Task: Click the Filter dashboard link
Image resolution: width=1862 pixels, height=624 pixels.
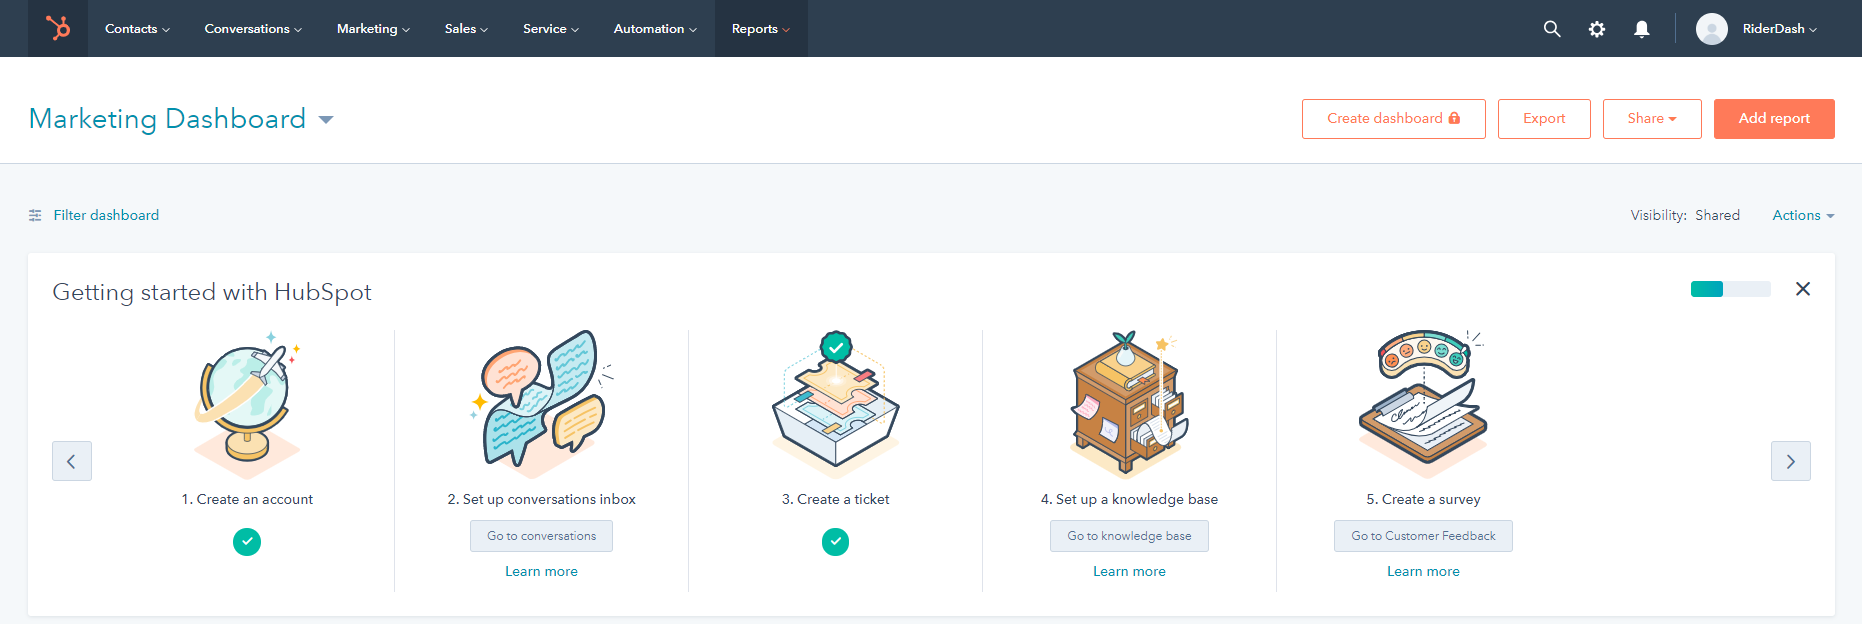Action: pyautogui.click(x=106, y=215)
